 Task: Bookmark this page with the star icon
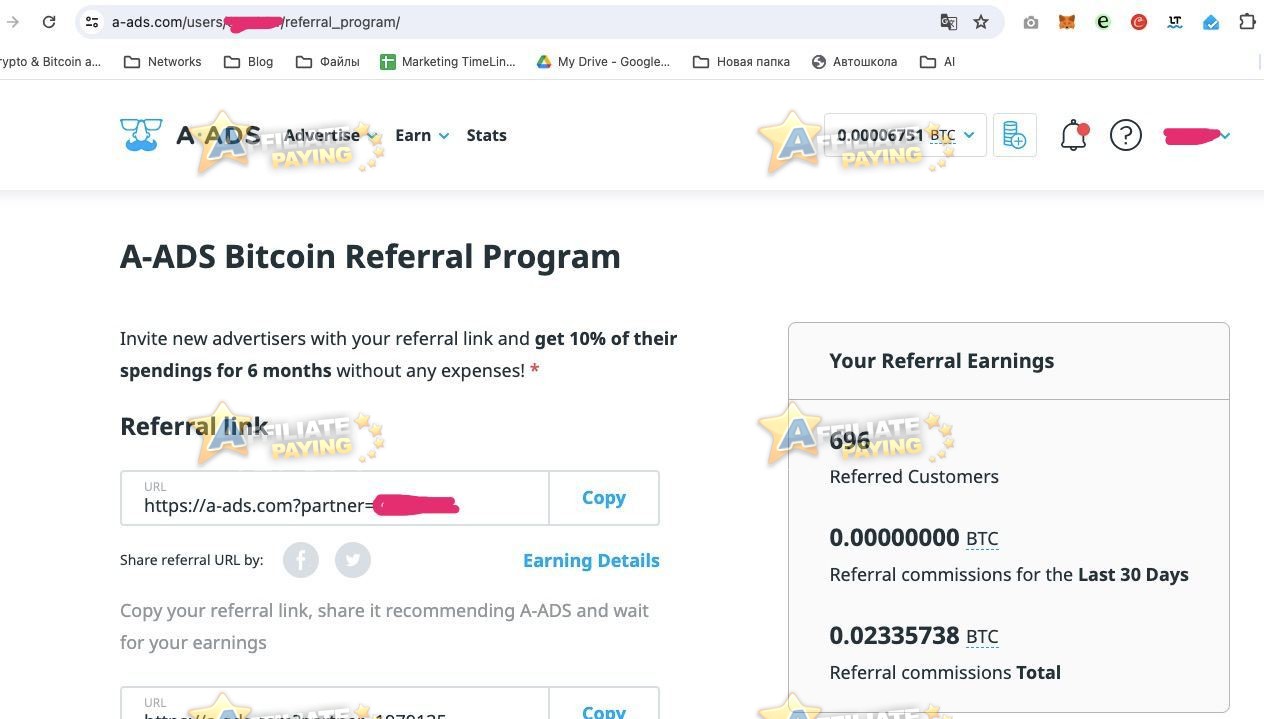click(981, 22)
